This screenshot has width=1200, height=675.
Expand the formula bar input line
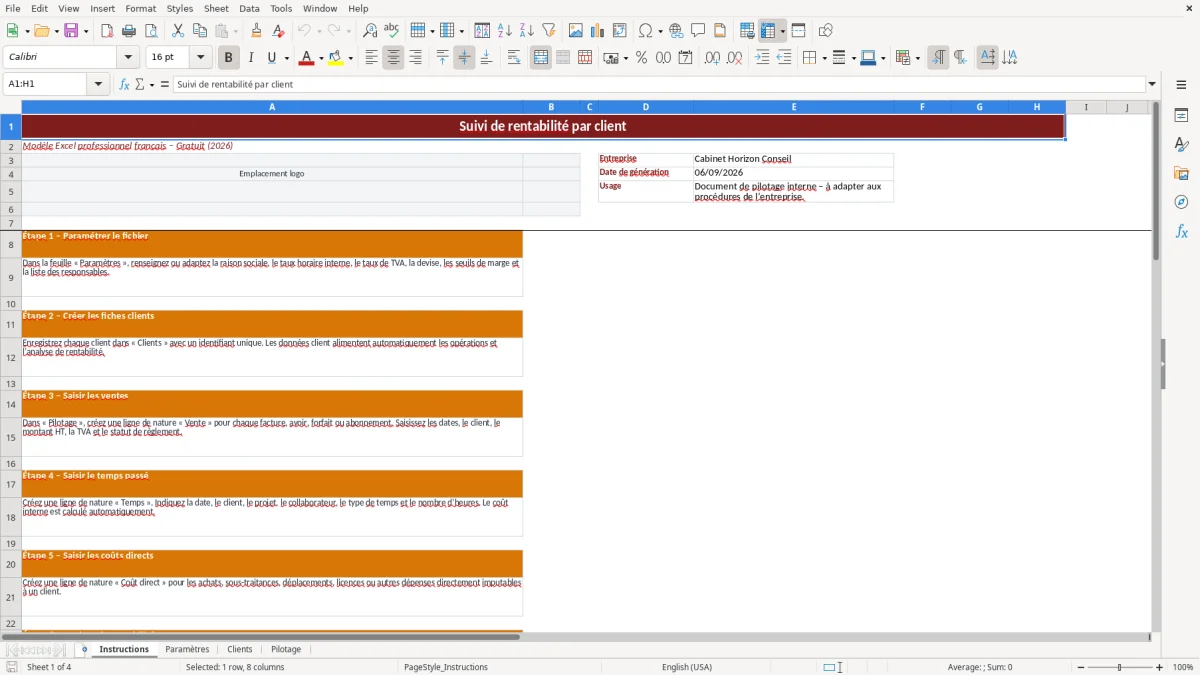point(1152,85)
